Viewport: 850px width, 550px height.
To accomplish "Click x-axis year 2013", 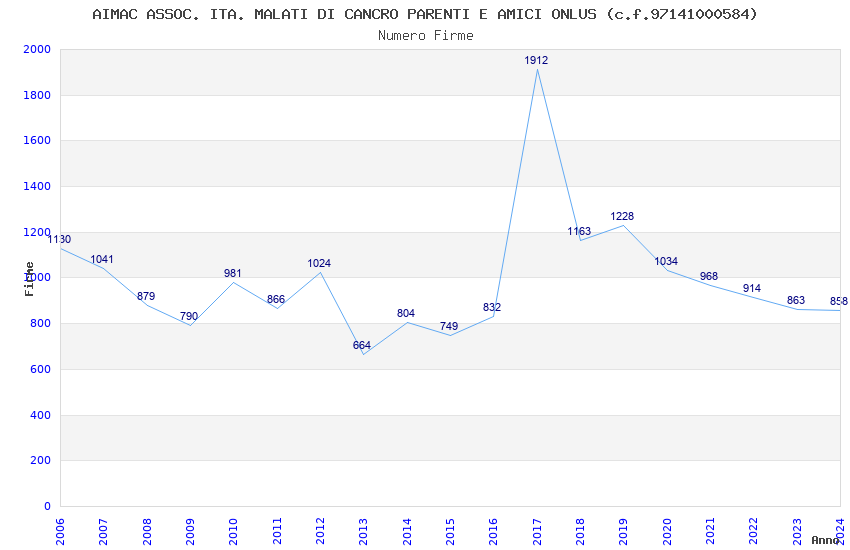I will tap(363, 531).
